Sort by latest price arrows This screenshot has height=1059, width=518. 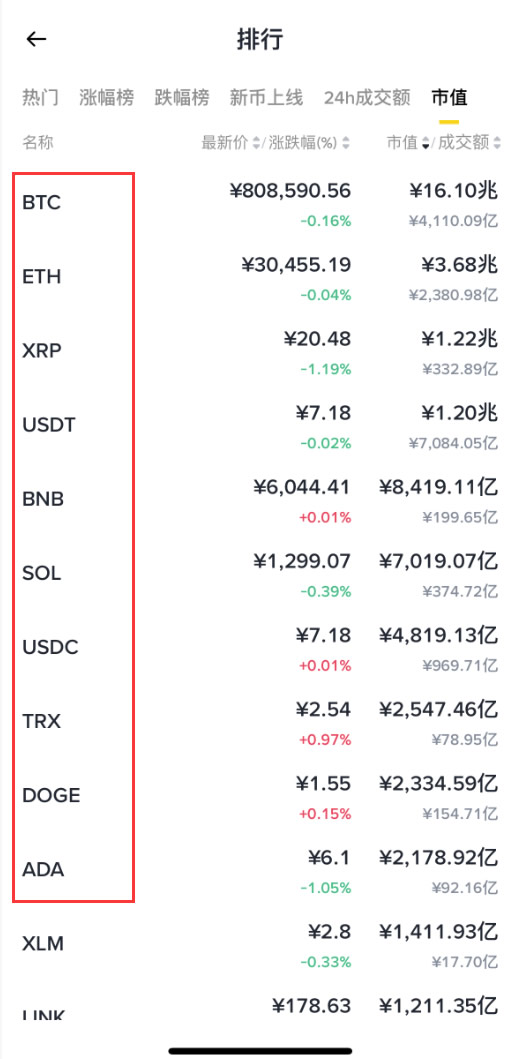coord(256,143)
